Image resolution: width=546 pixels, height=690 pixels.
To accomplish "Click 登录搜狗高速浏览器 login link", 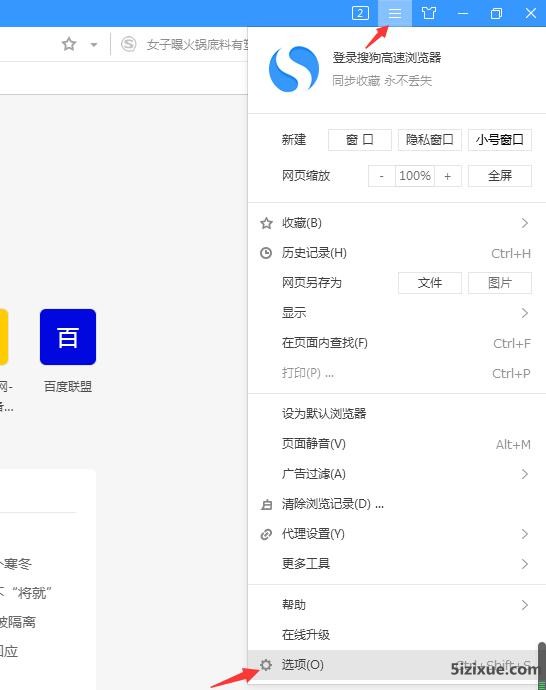I will coord(387,58).
